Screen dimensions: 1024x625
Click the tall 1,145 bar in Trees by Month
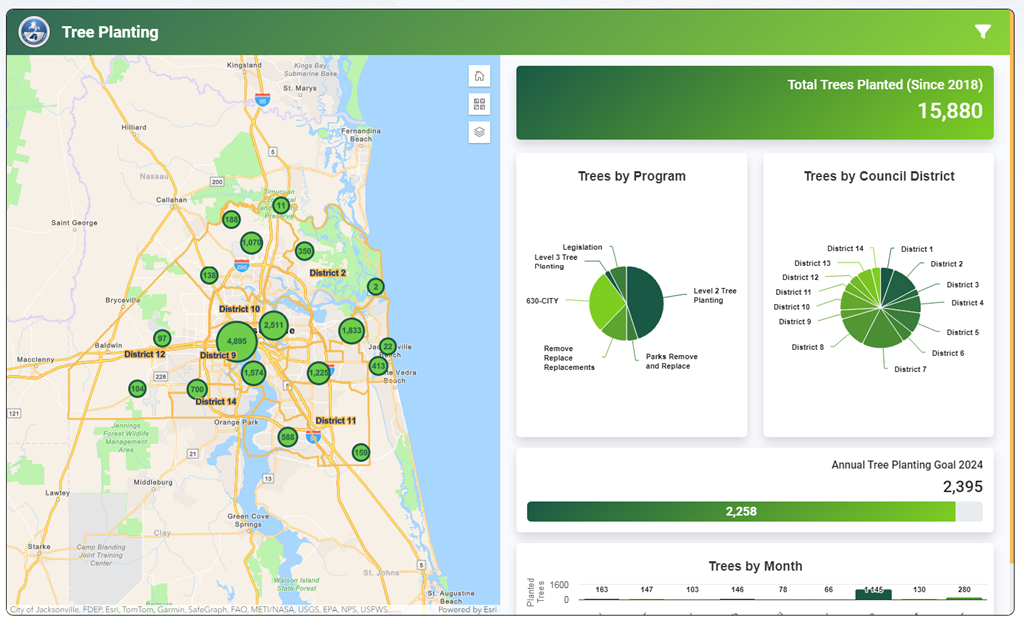tap(873, 594)
